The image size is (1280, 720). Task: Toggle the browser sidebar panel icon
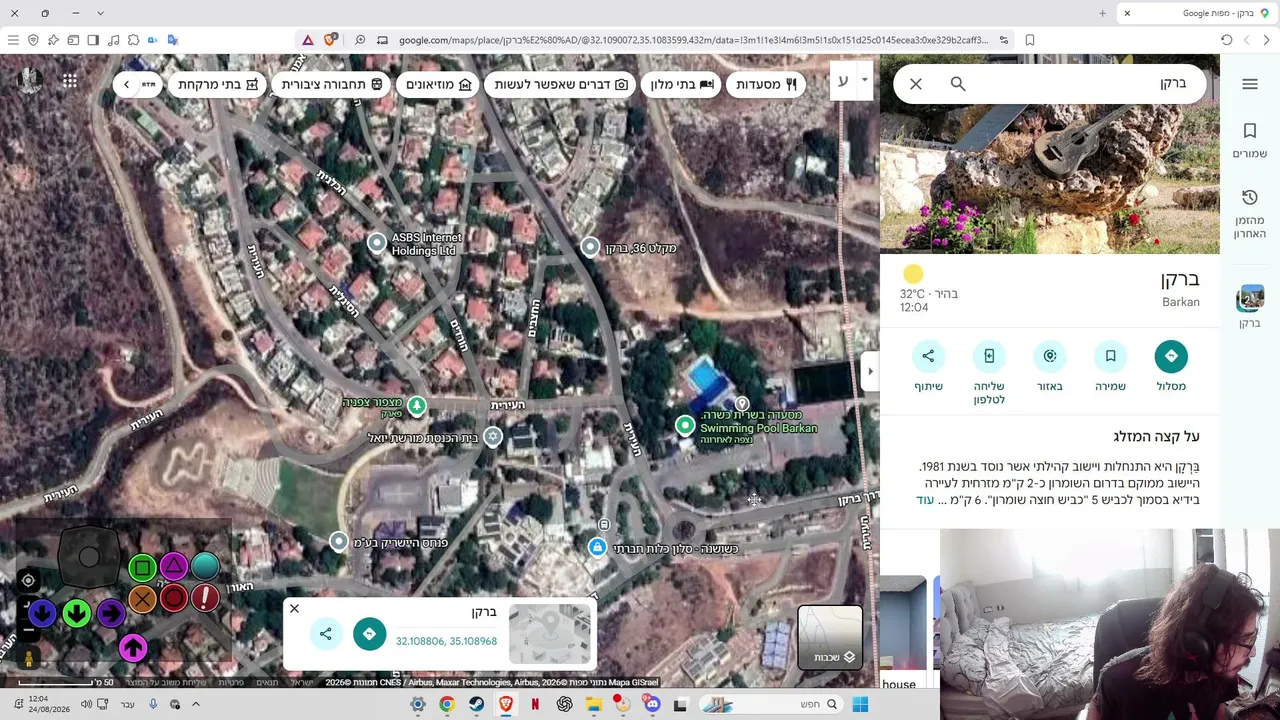point(93,40)
